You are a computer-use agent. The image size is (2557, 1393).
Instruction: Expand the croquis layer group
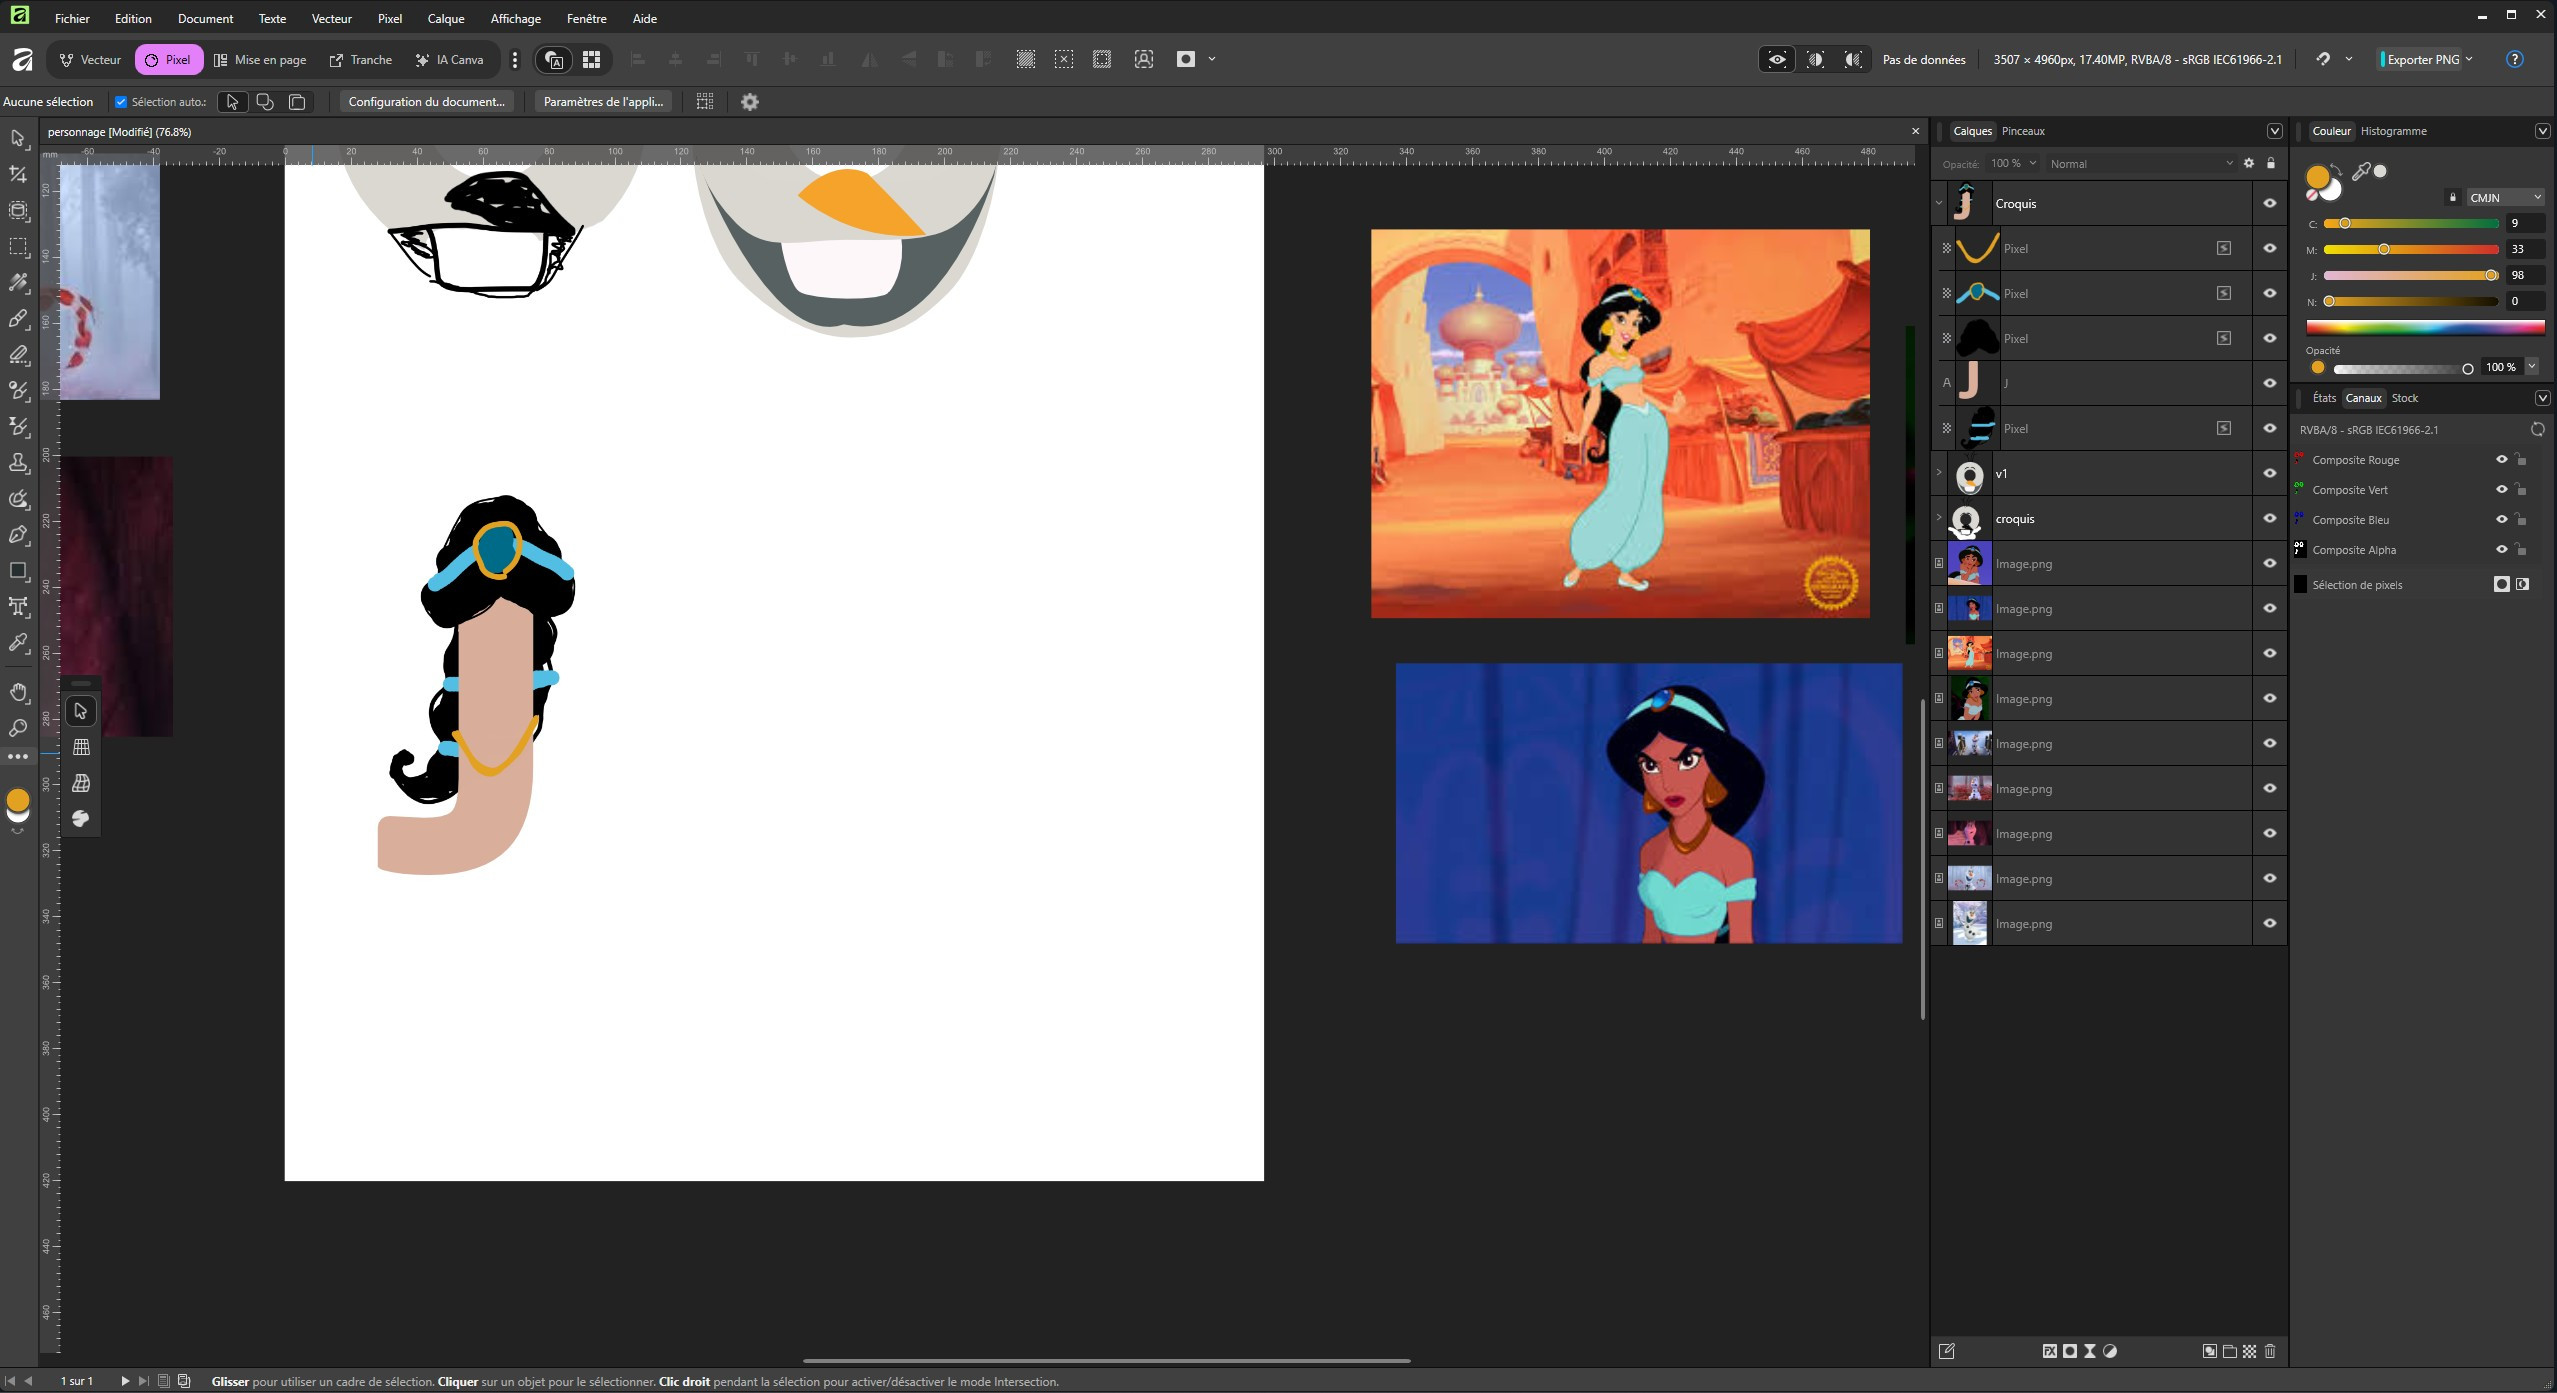1939,518
